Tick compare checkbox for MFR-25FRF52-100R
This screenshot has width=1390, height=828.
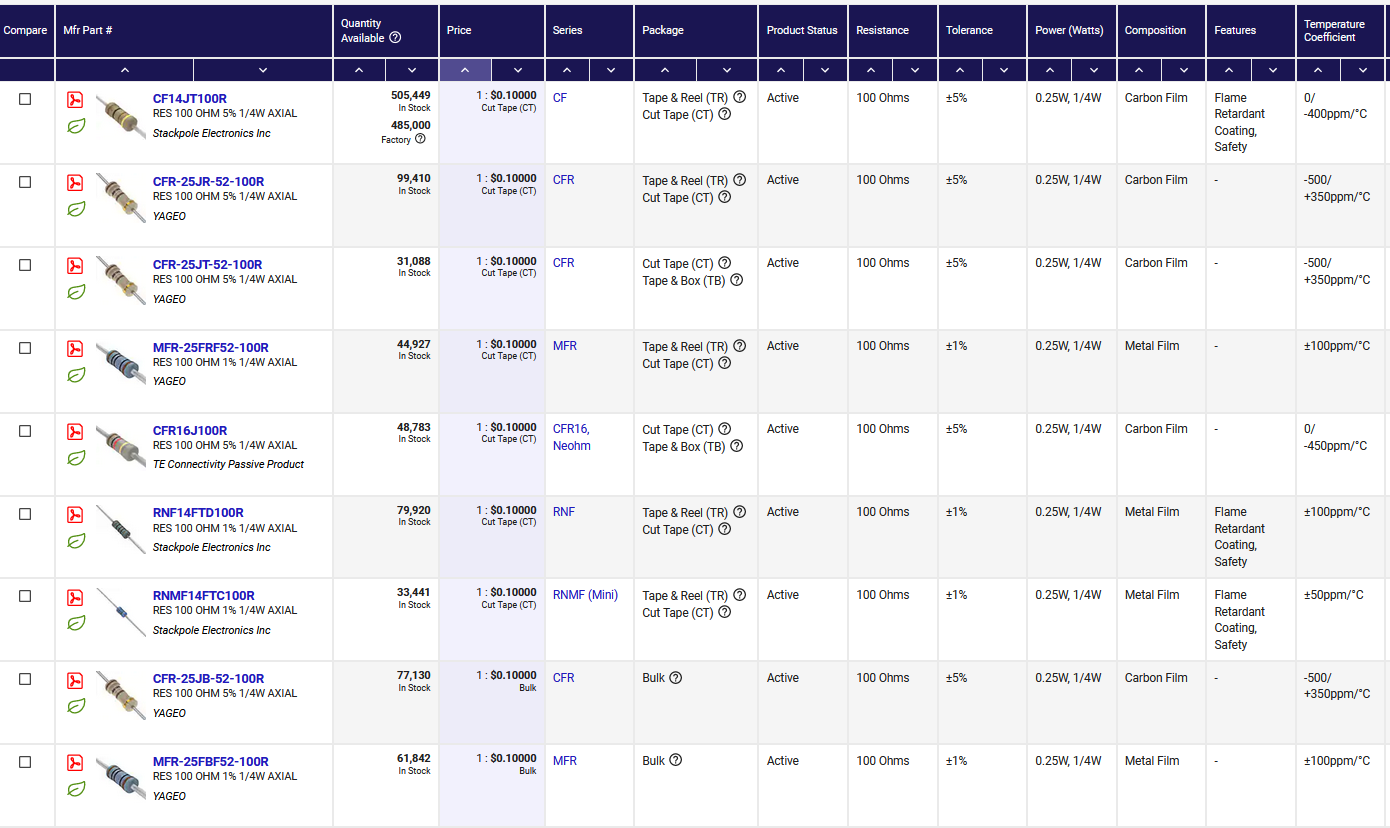[x=25, y=348]
